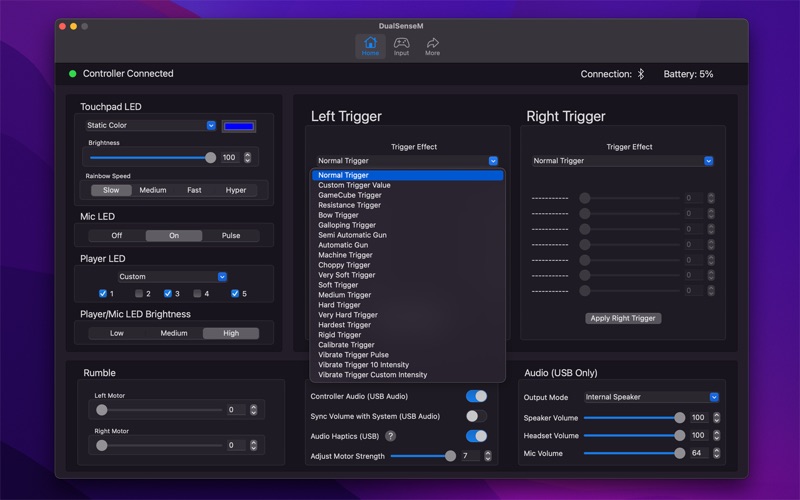Enable Sync Volume with System switch
Screen dimensions: 800x500
pos(476,416)
